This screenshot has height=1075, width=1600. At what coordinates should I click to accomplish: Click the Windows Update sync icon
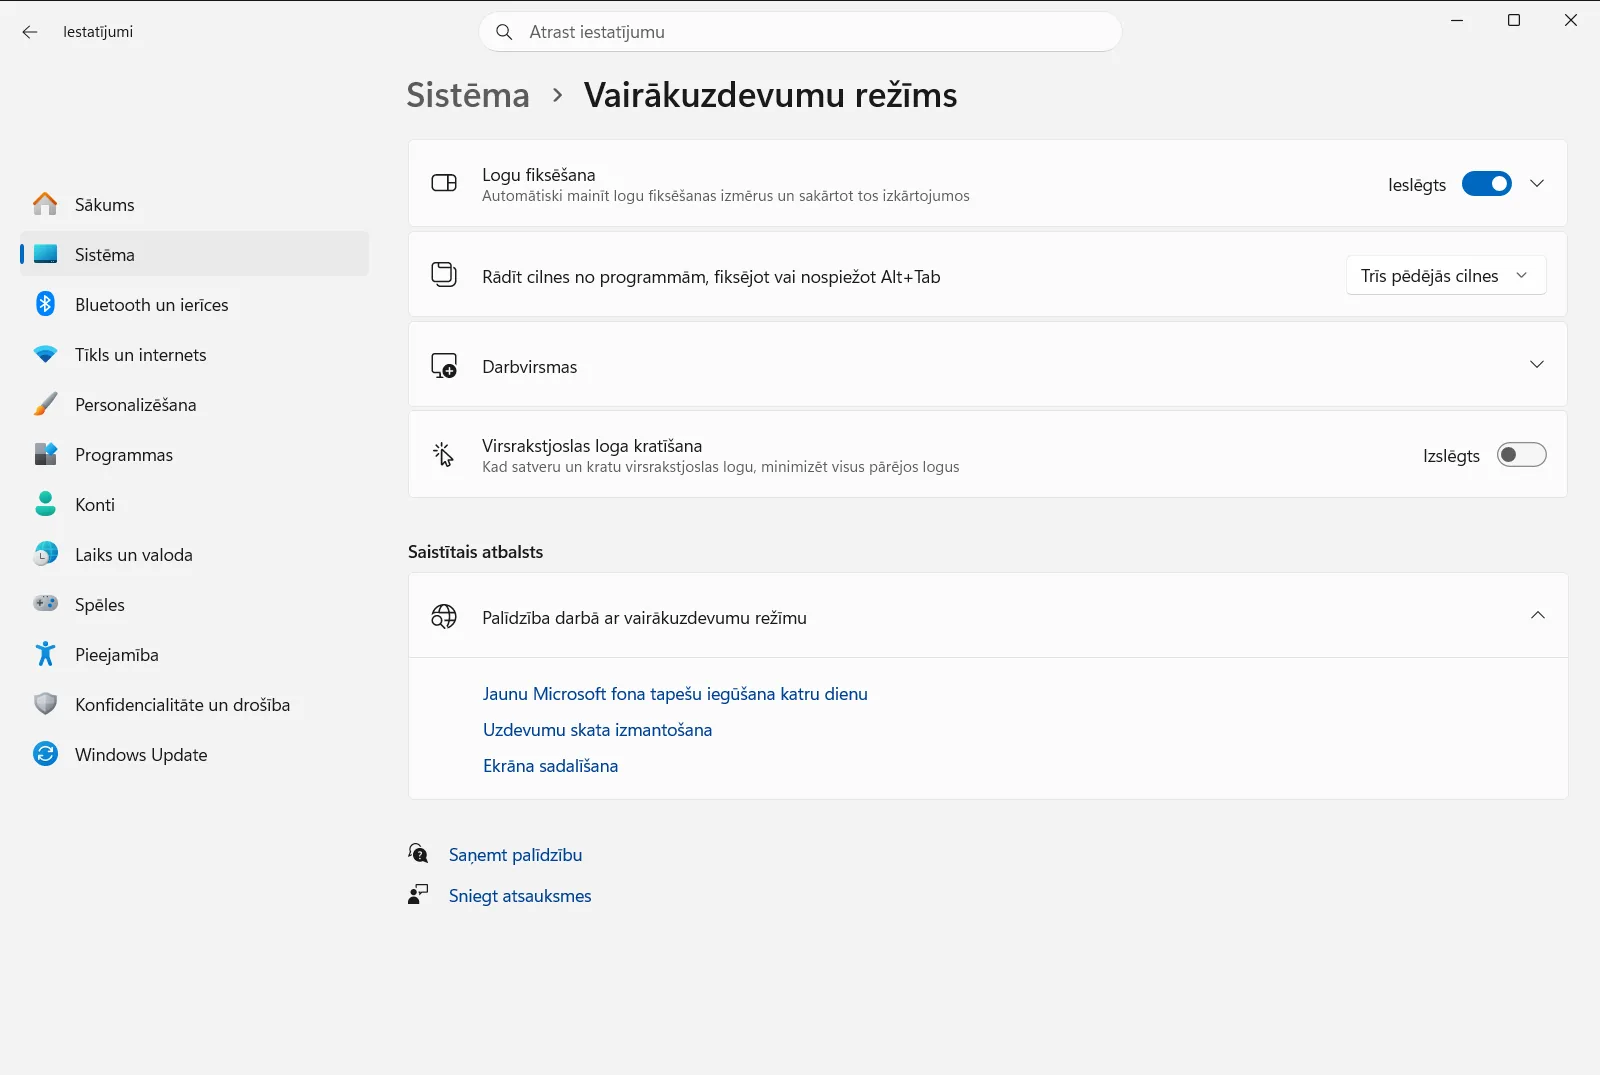tap(45, 754)
